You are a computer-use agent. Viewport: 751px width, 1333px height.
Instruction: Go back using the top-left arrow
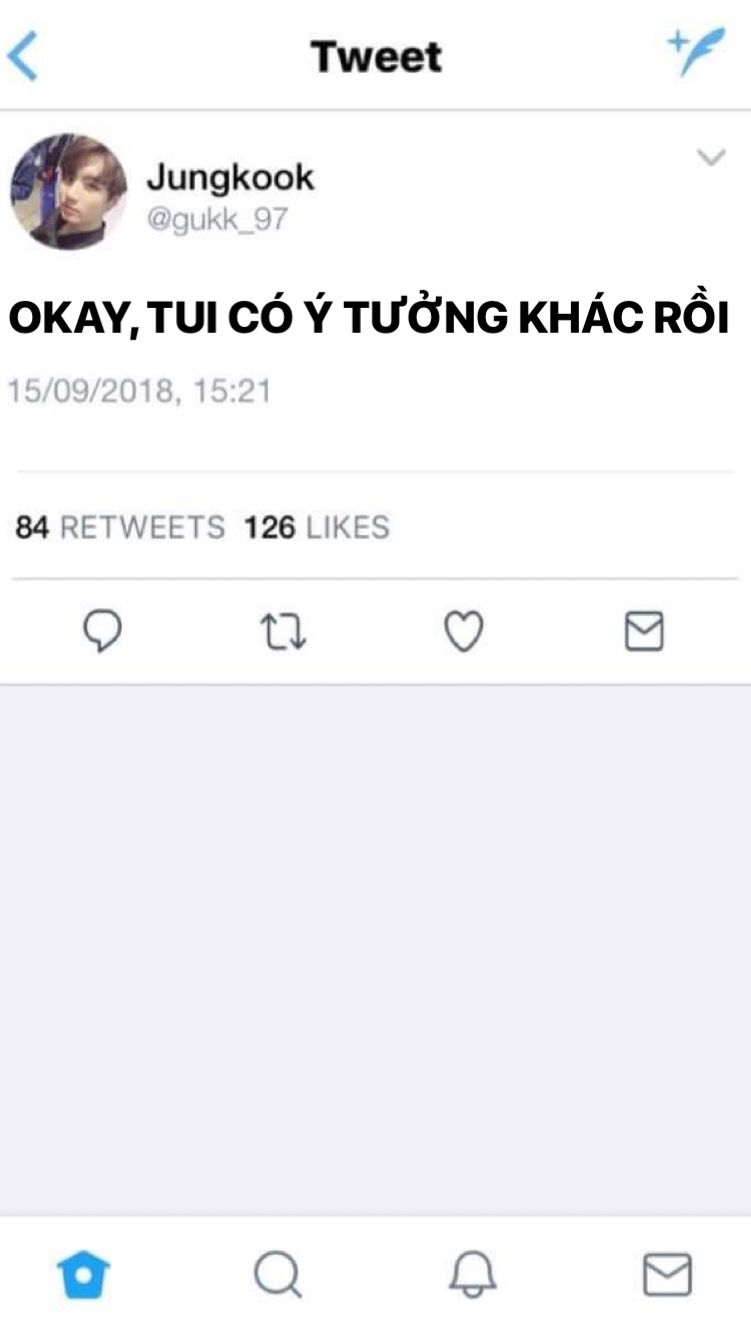tap(22, 56)
